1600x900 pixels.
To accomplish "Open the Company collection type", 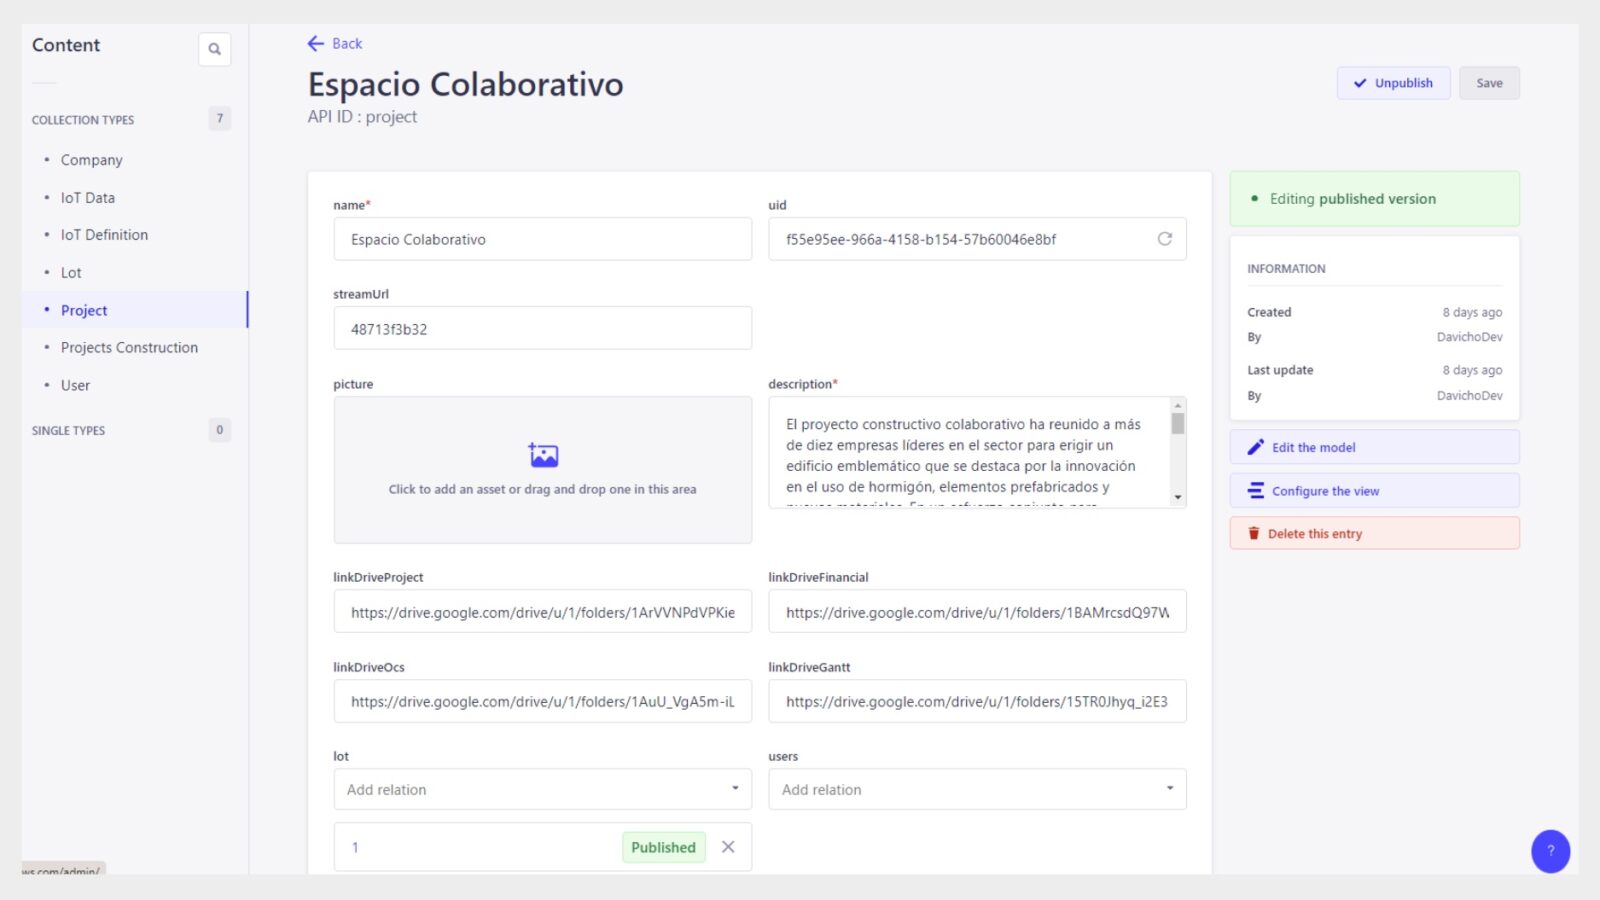I will (91, 160).
